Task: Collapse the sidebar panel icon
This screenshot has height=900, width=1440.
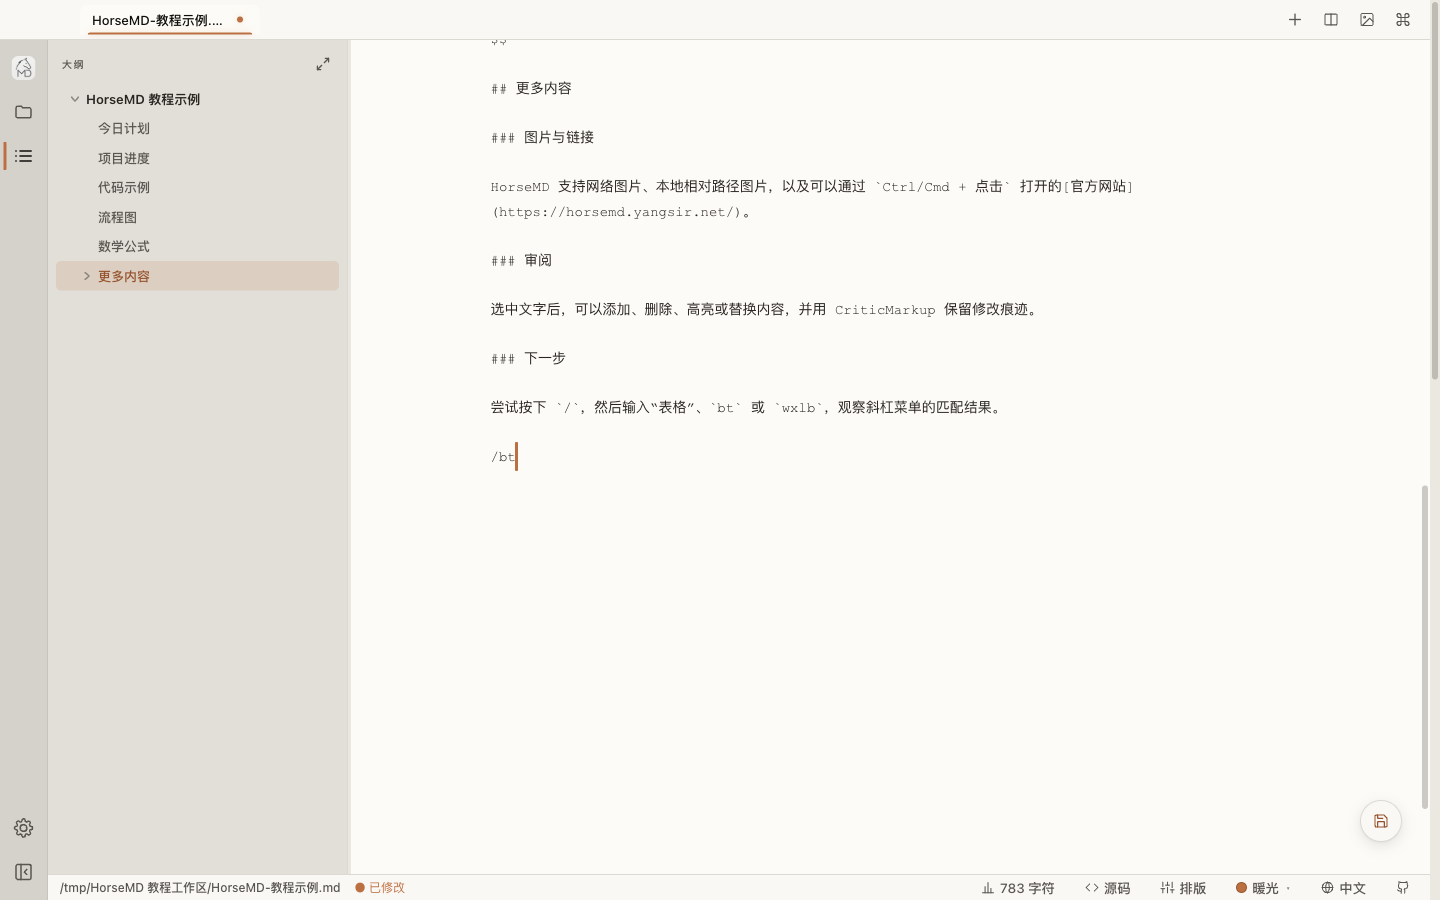Action: 24,872
